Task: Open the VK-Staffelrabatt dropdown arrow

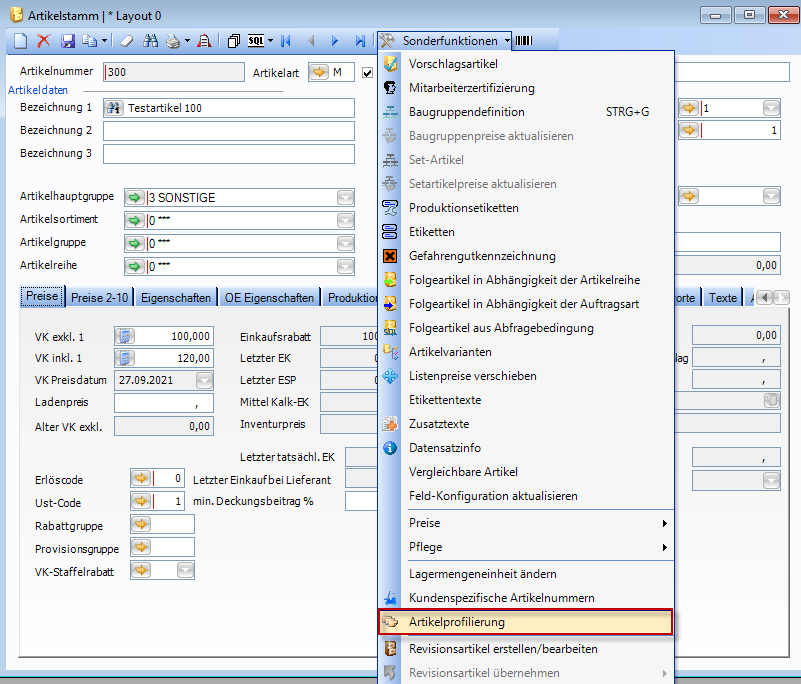Action: click(x=185, y=569)
